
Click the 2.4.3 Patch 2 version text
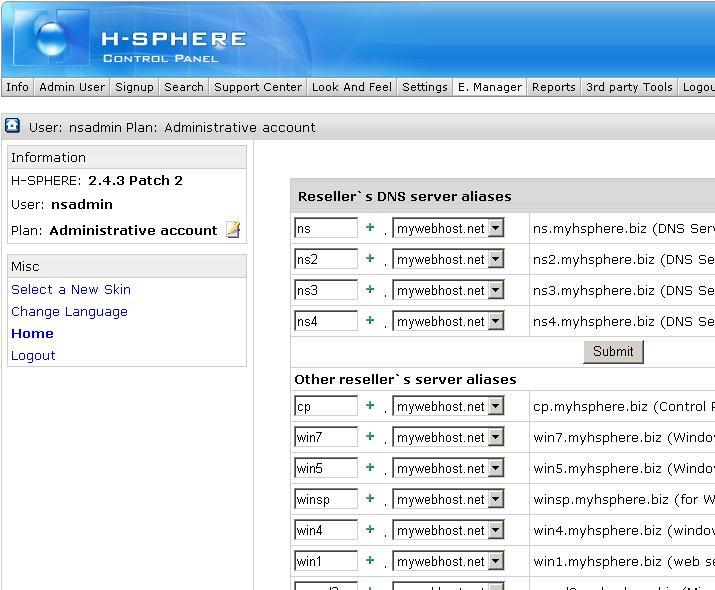coord(135,181)
